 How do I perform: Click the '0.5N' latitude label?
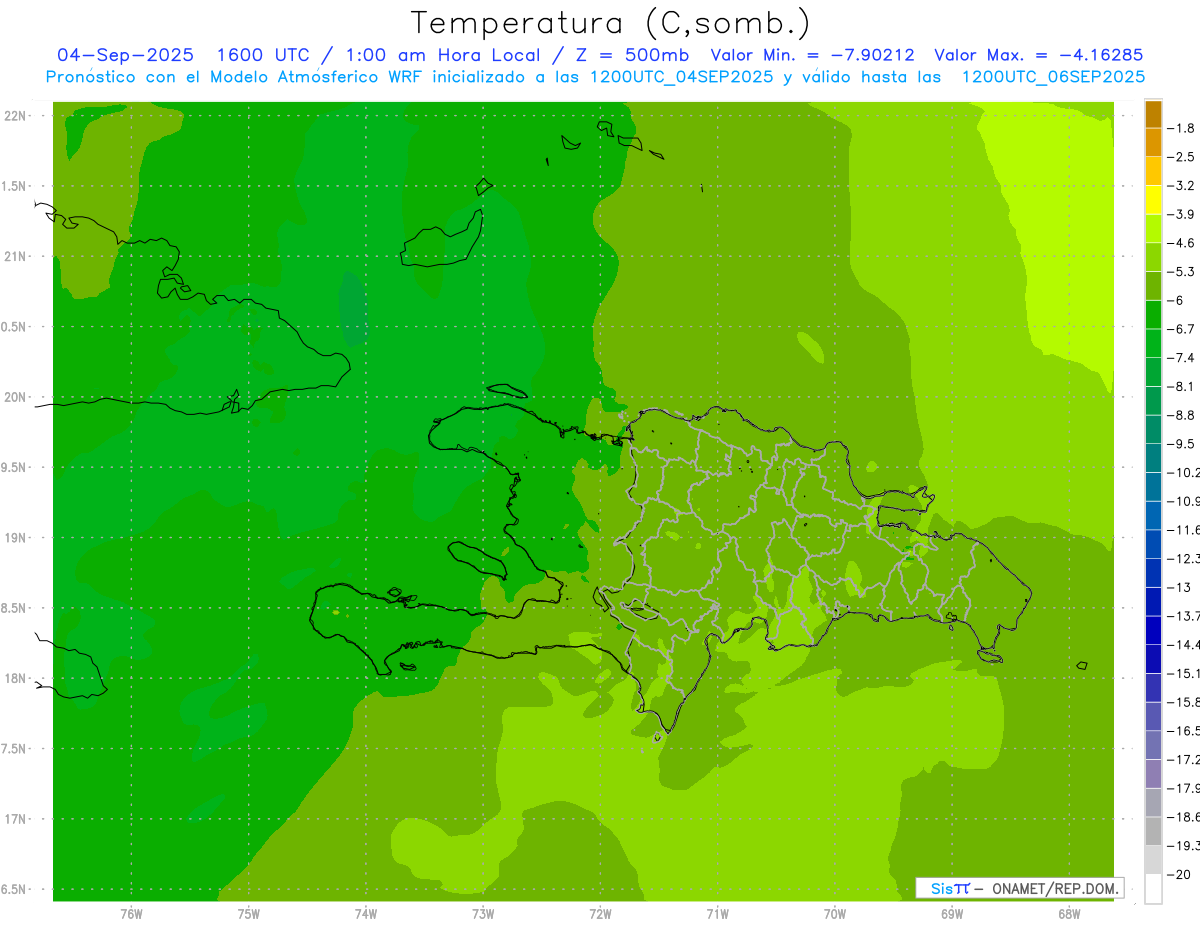coord(14,327)
